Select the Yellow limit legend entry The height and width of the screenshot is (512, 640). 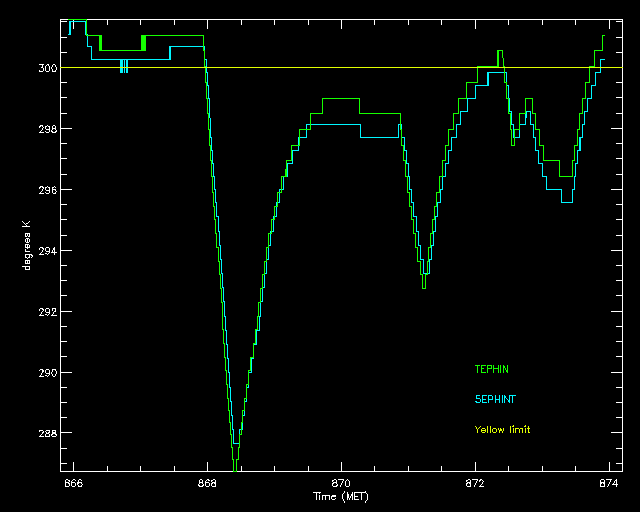502,429
